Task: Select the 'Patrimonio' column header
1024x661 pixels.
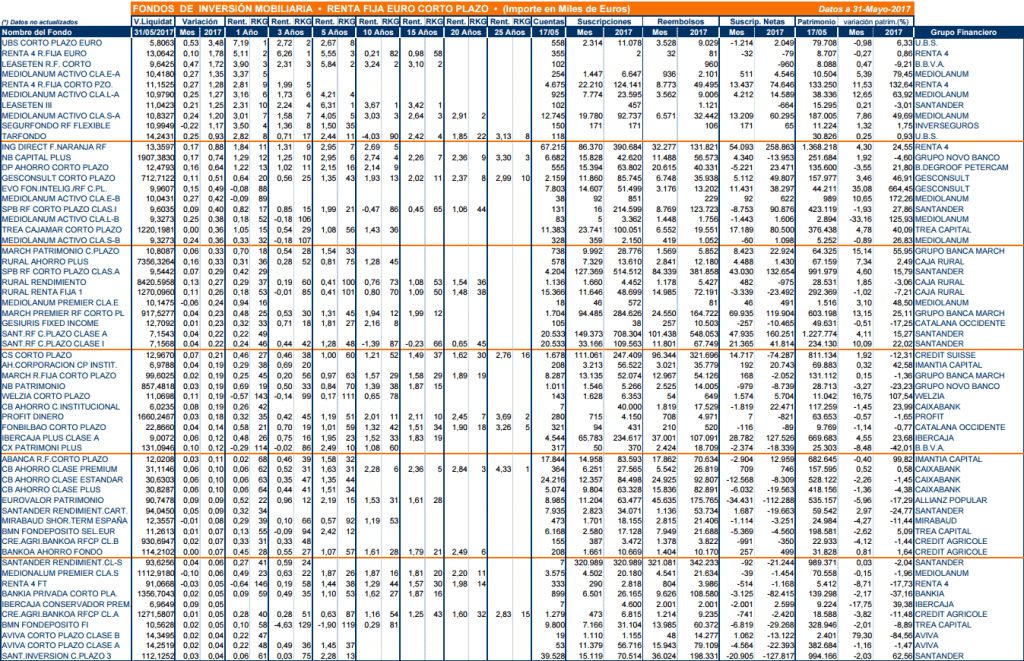Action: coord(816,22)
